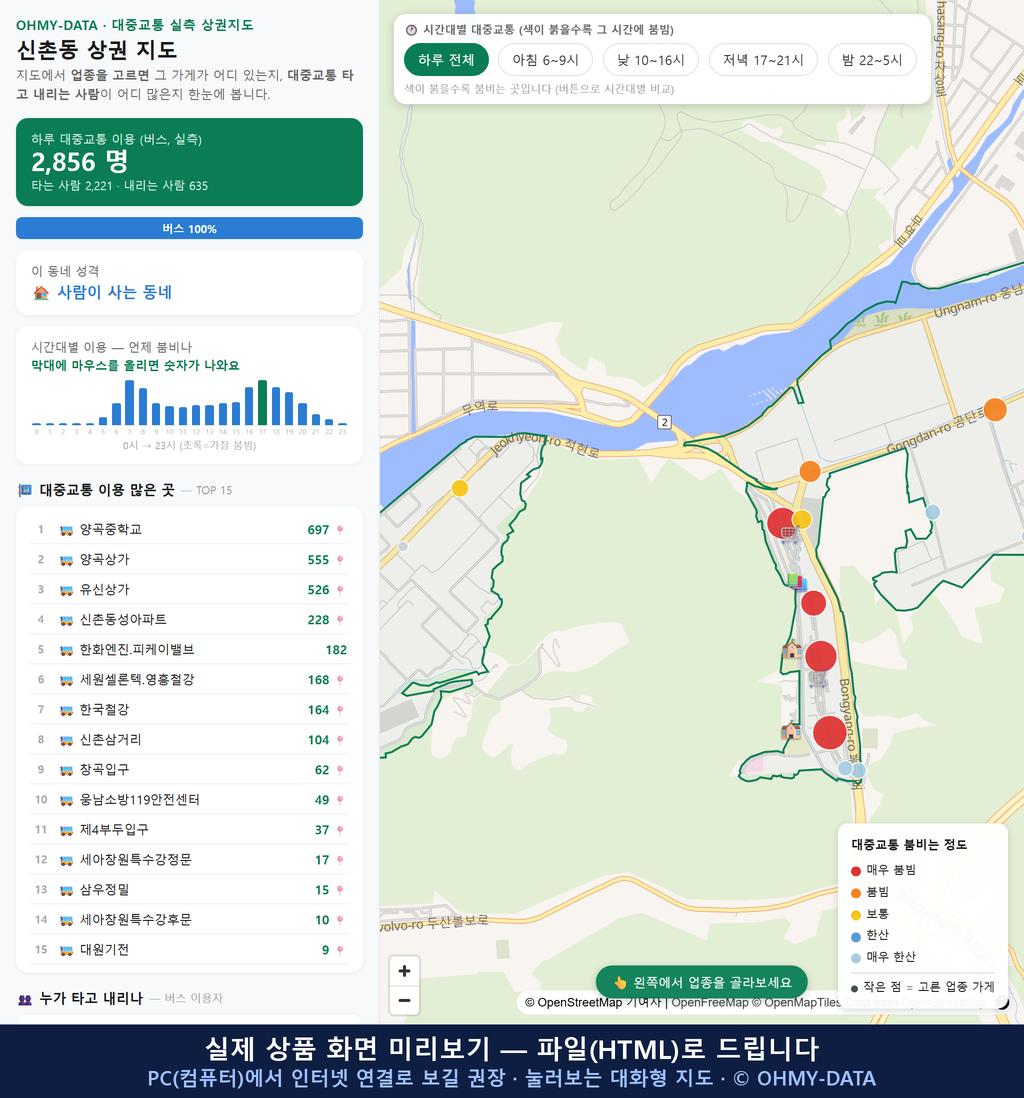Click the 182 count for 한화엔진.피케이밸브
This screenshot has width=1024, height=1098.
coord(336,650)
